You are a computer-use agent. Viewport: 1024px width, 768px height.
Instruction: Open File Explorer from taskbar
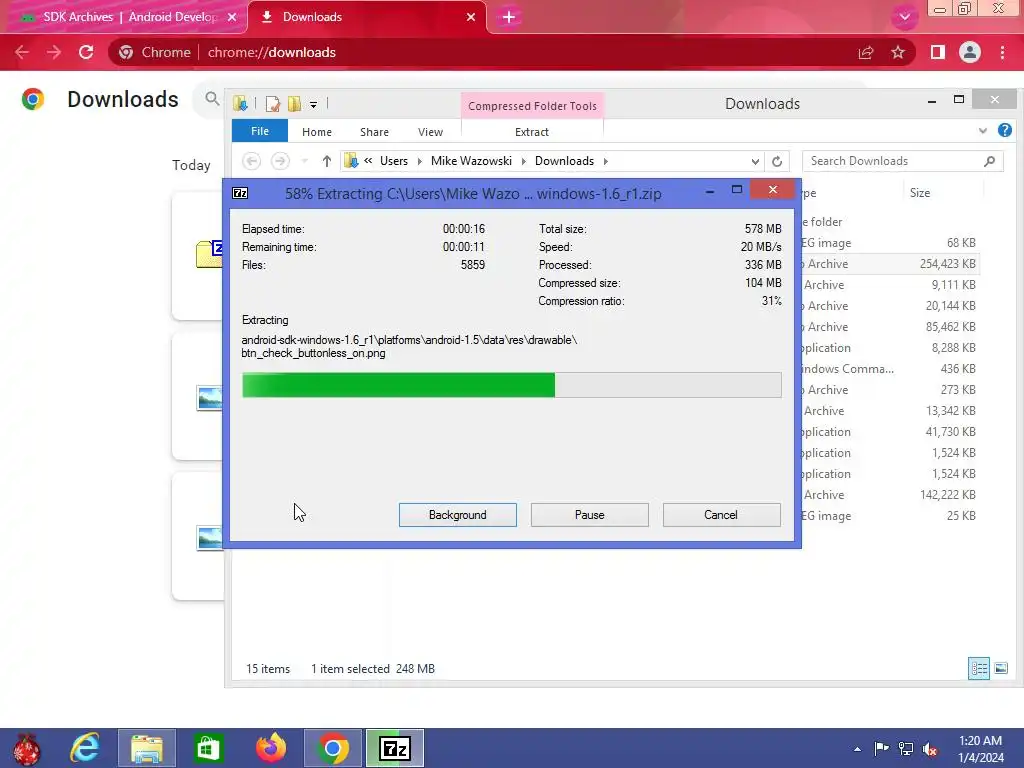click(x=146, y=748)
